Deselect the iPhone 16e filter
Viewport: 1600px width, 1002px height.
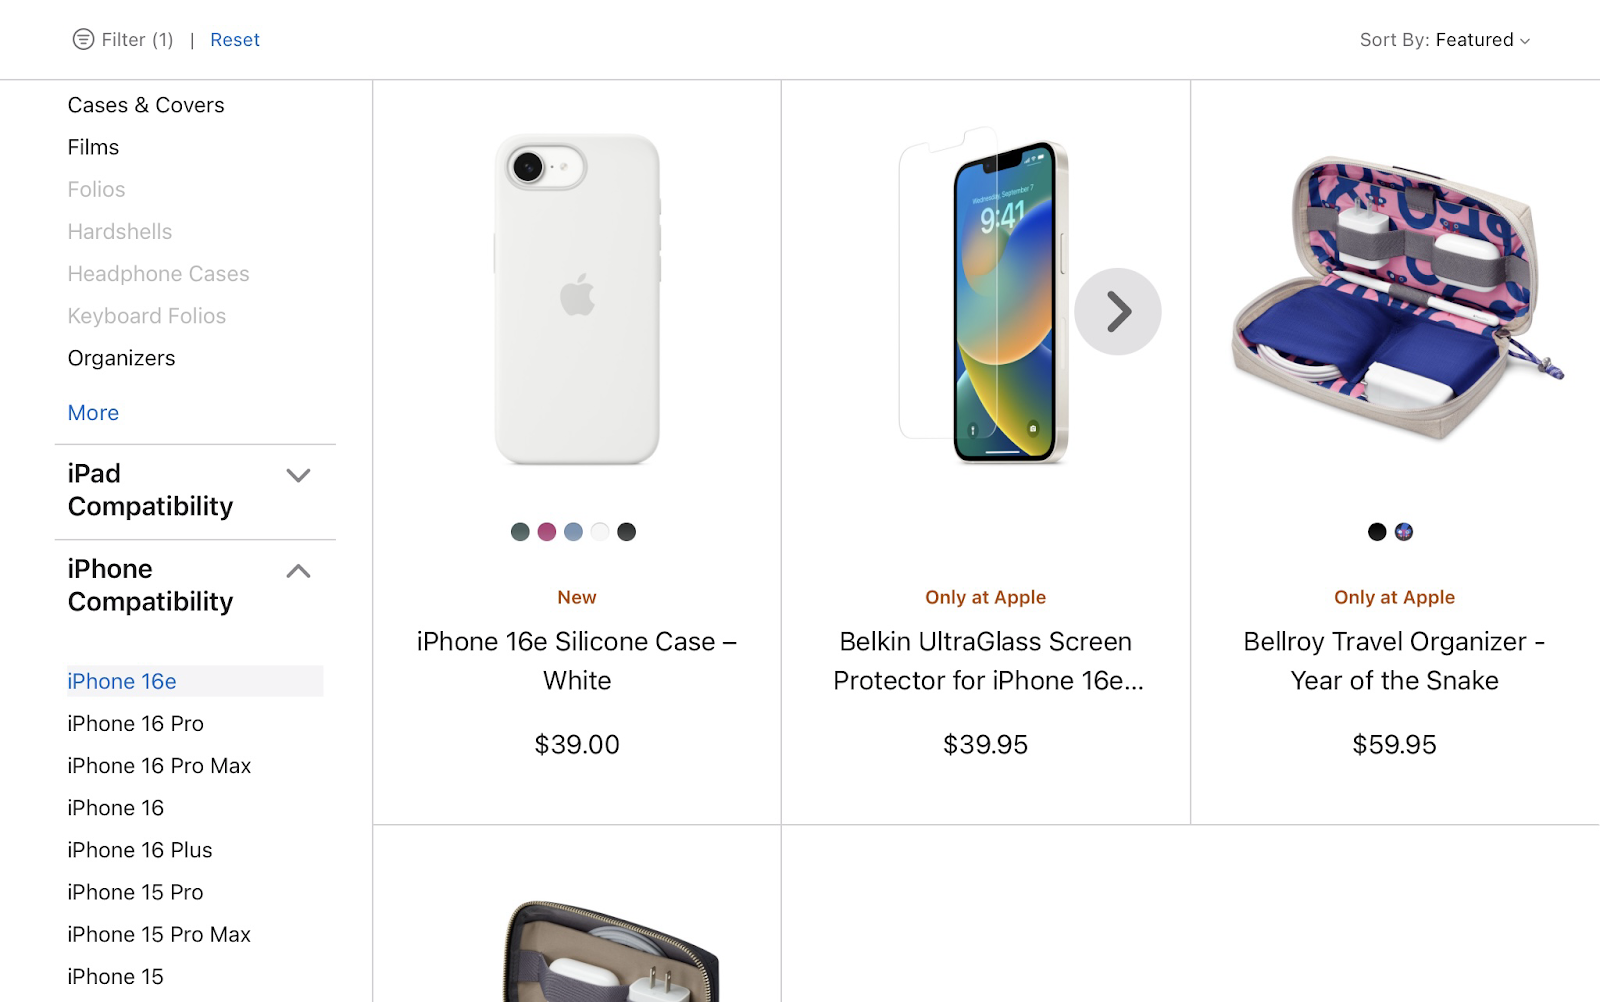click(x=121, y=681)
